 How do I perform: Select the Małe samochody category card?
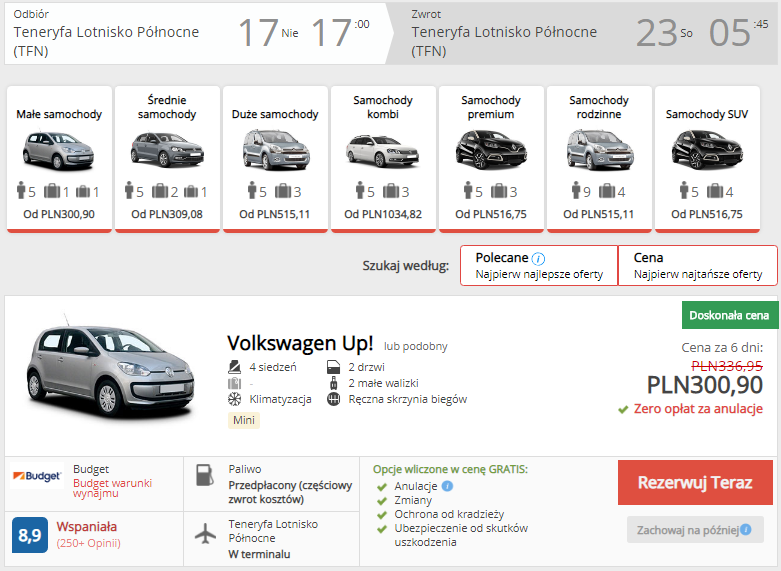[59, 159]
